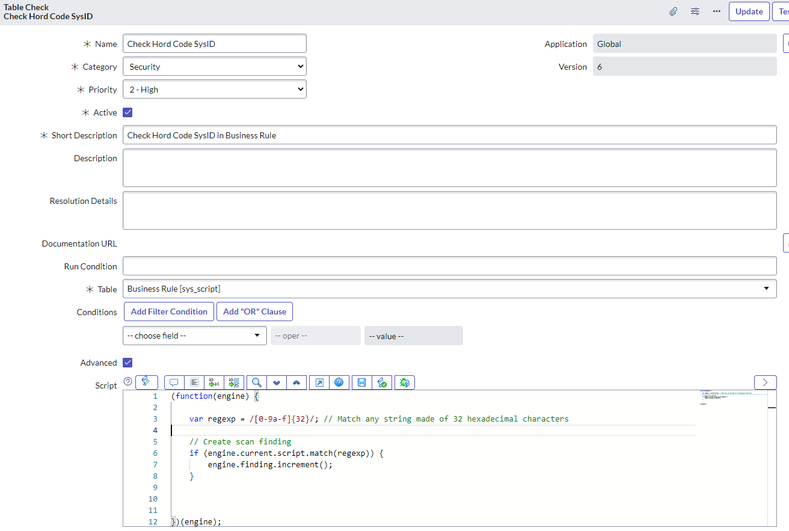This screenshot has width=789, height=531.
Task: Toggle the Active checkbox
Action: tap(128, 112)
